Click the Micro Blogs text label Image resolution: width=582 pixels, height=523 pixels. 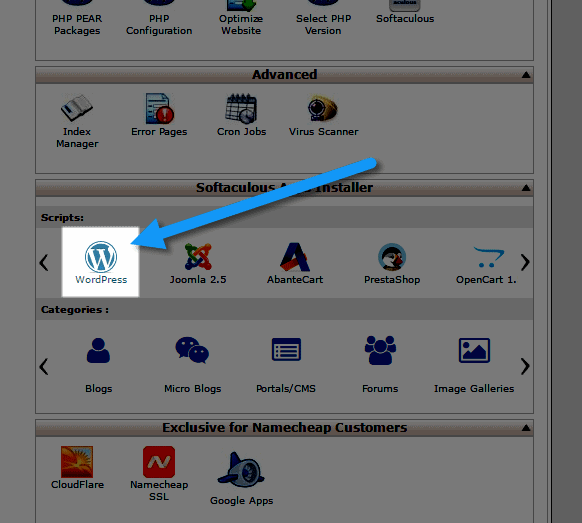click(x=192, y=389)
